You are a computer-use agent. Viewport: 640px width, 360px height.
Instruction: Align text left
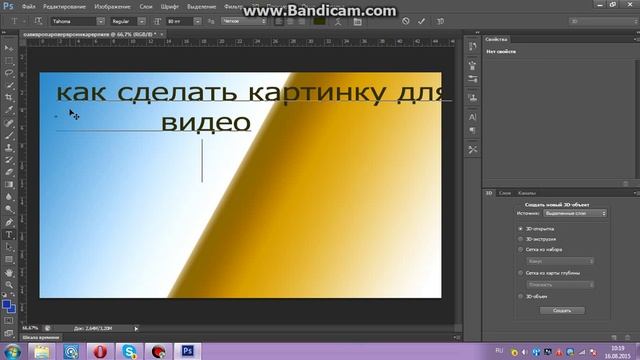(x=279, y=21)
